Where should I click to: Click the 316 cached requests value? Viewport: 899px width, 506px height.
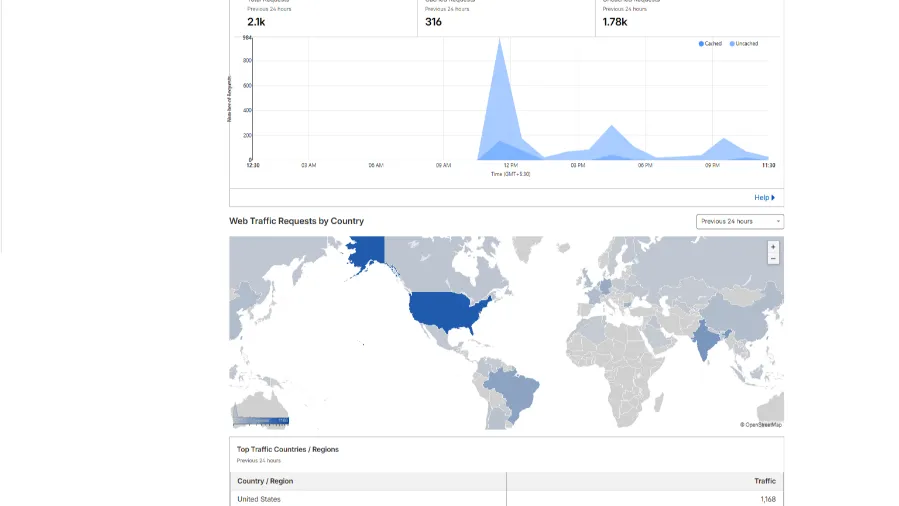(433, 22)
